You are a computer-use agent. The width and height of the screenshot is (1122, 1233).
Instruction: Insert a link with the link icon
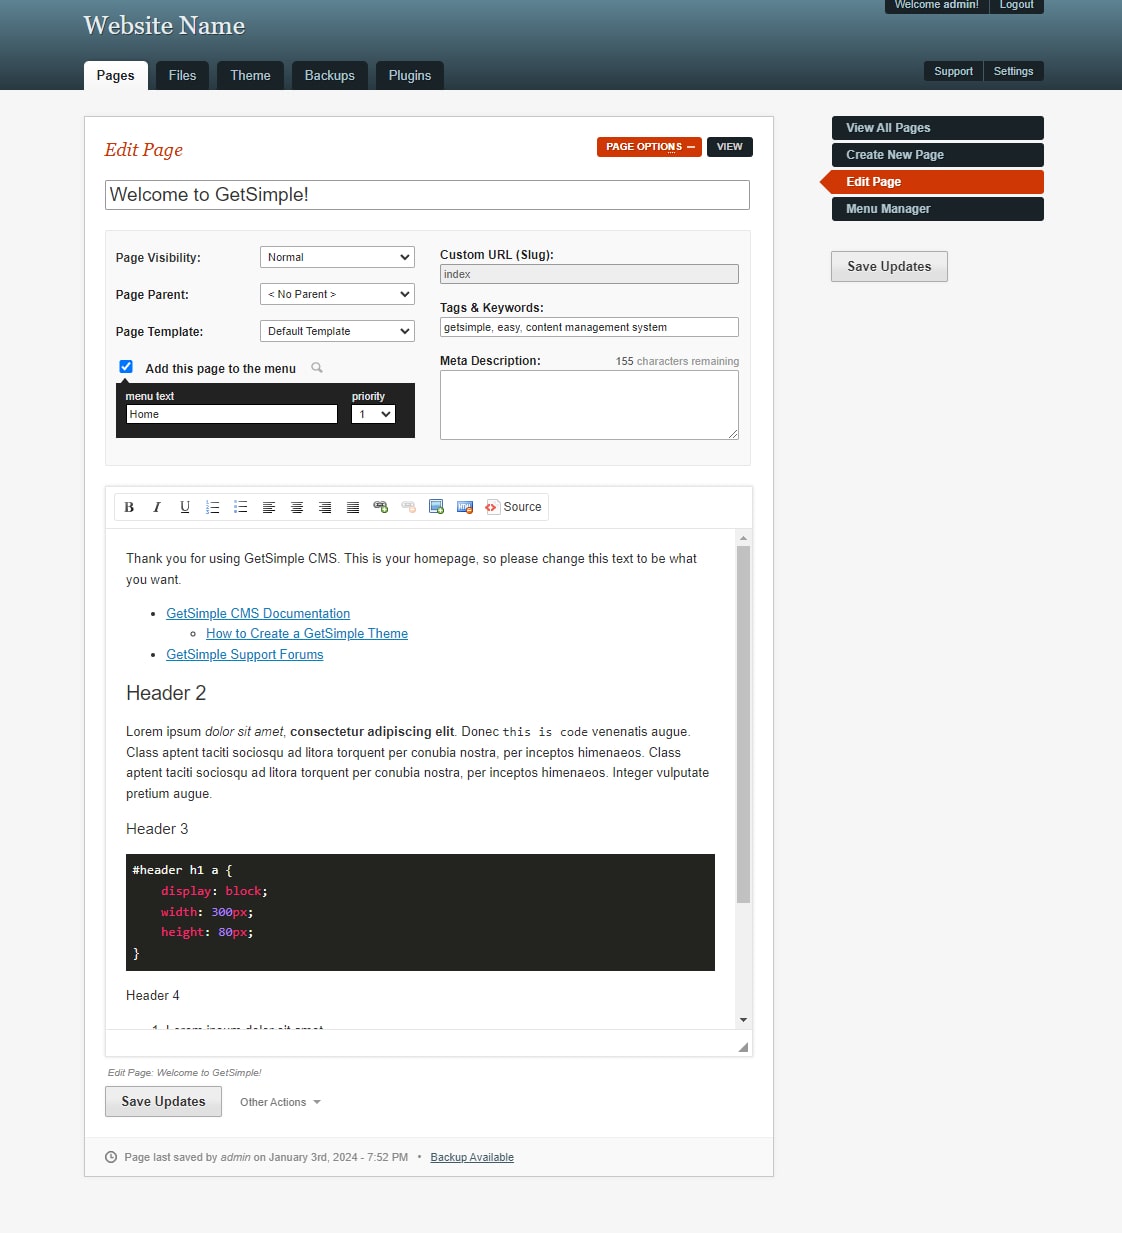(x=381, y=507)
